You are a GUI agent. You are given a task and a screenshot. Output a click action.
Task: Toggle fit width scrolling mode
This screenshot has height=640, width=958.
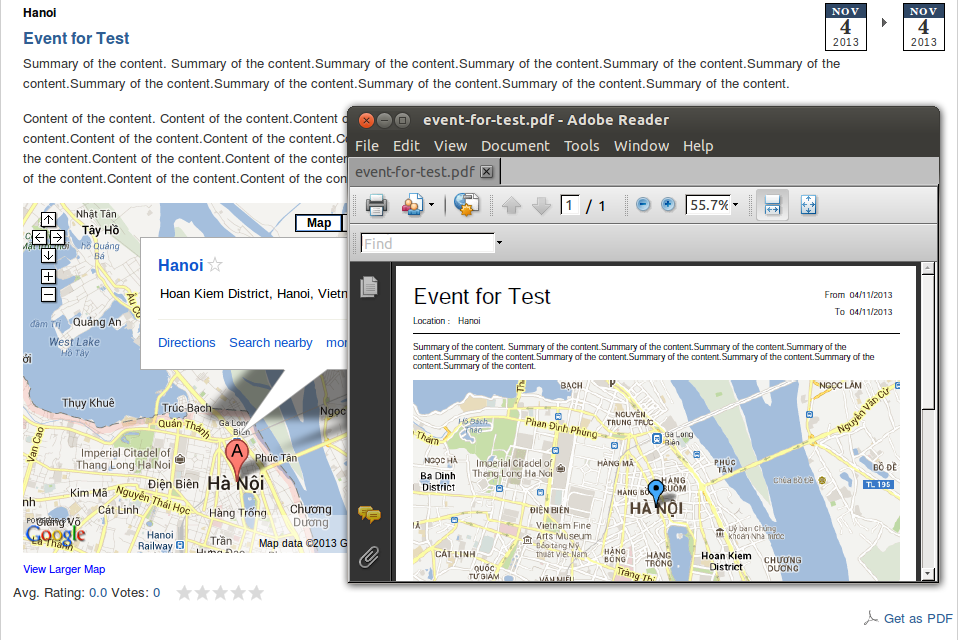772,205
